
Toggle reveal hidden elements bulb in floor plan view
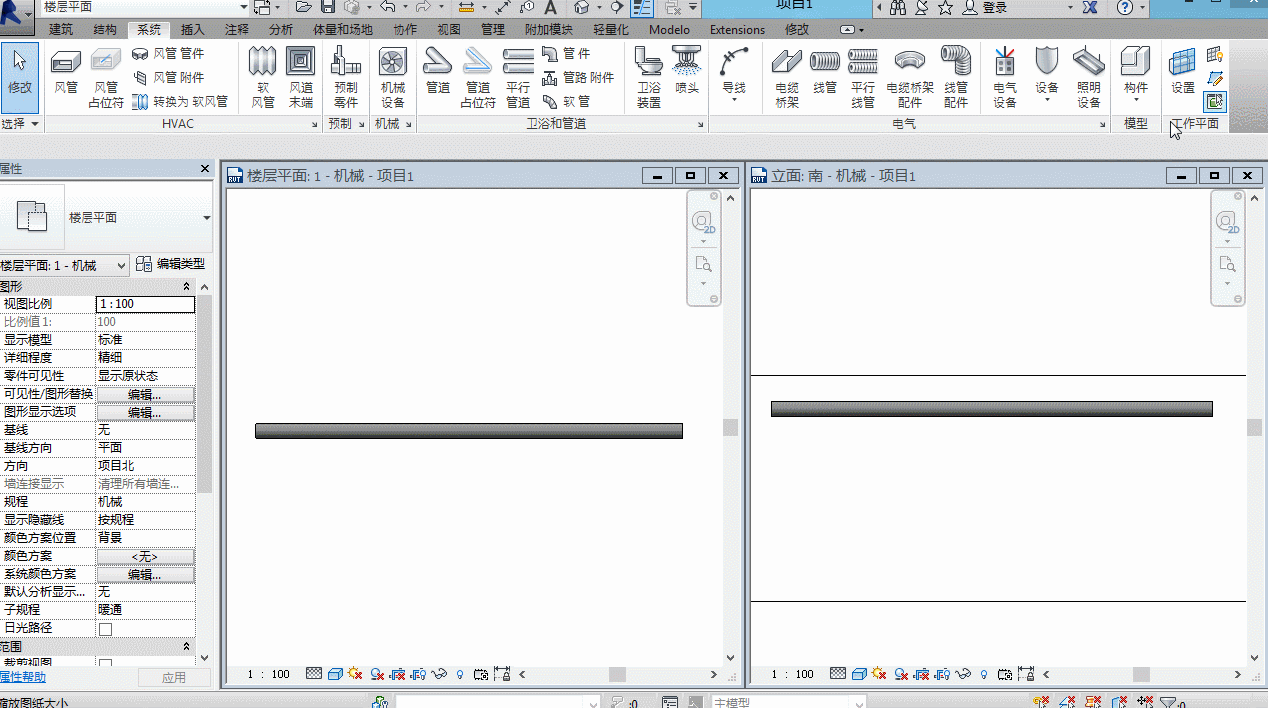click(460, 674)
